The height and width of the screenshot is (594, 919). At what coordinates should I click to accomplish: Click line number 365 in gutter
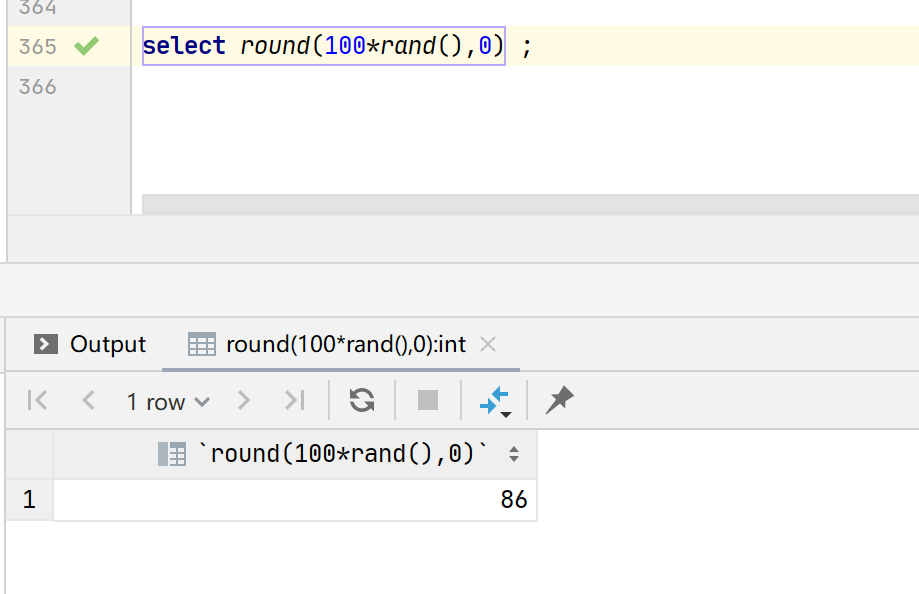click(x=38, y=46)
